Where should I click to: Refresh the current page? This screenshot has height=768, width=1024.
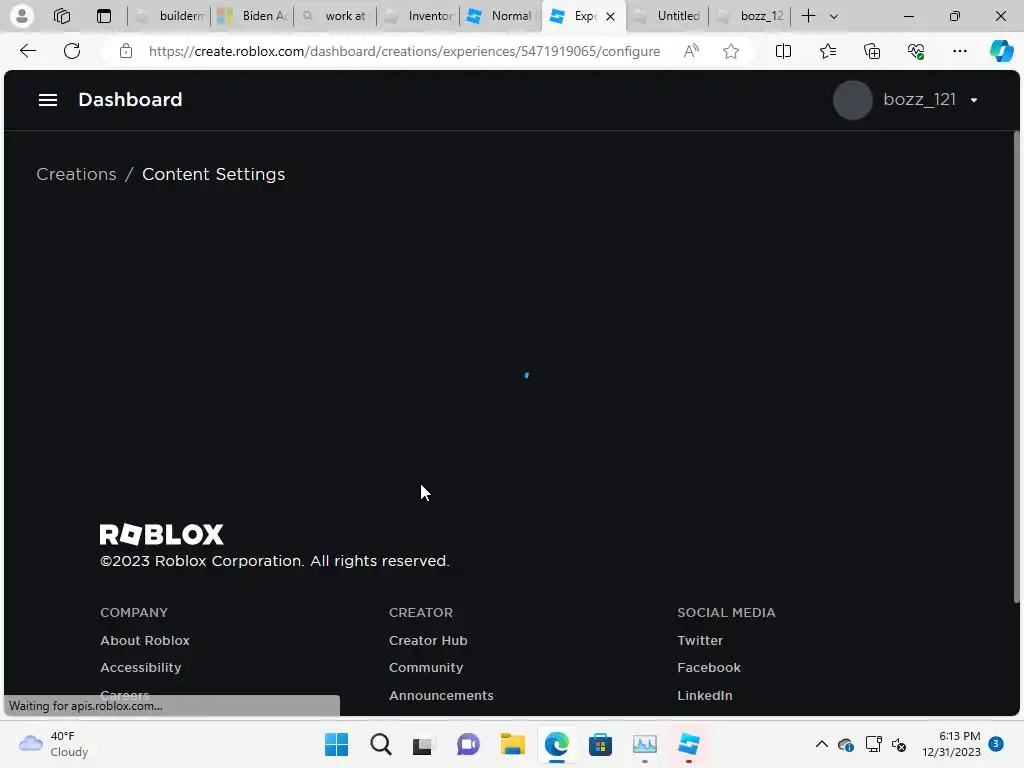click(x=72, y=51)
